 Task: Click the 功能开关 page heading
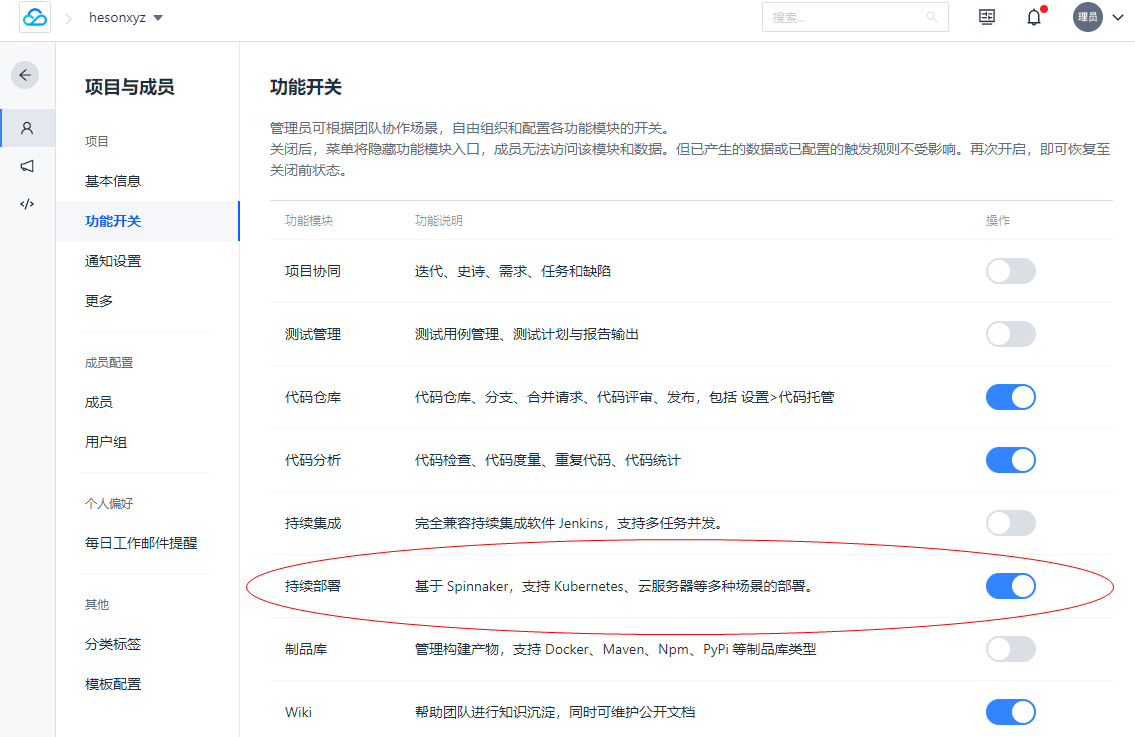coord(305,87)
